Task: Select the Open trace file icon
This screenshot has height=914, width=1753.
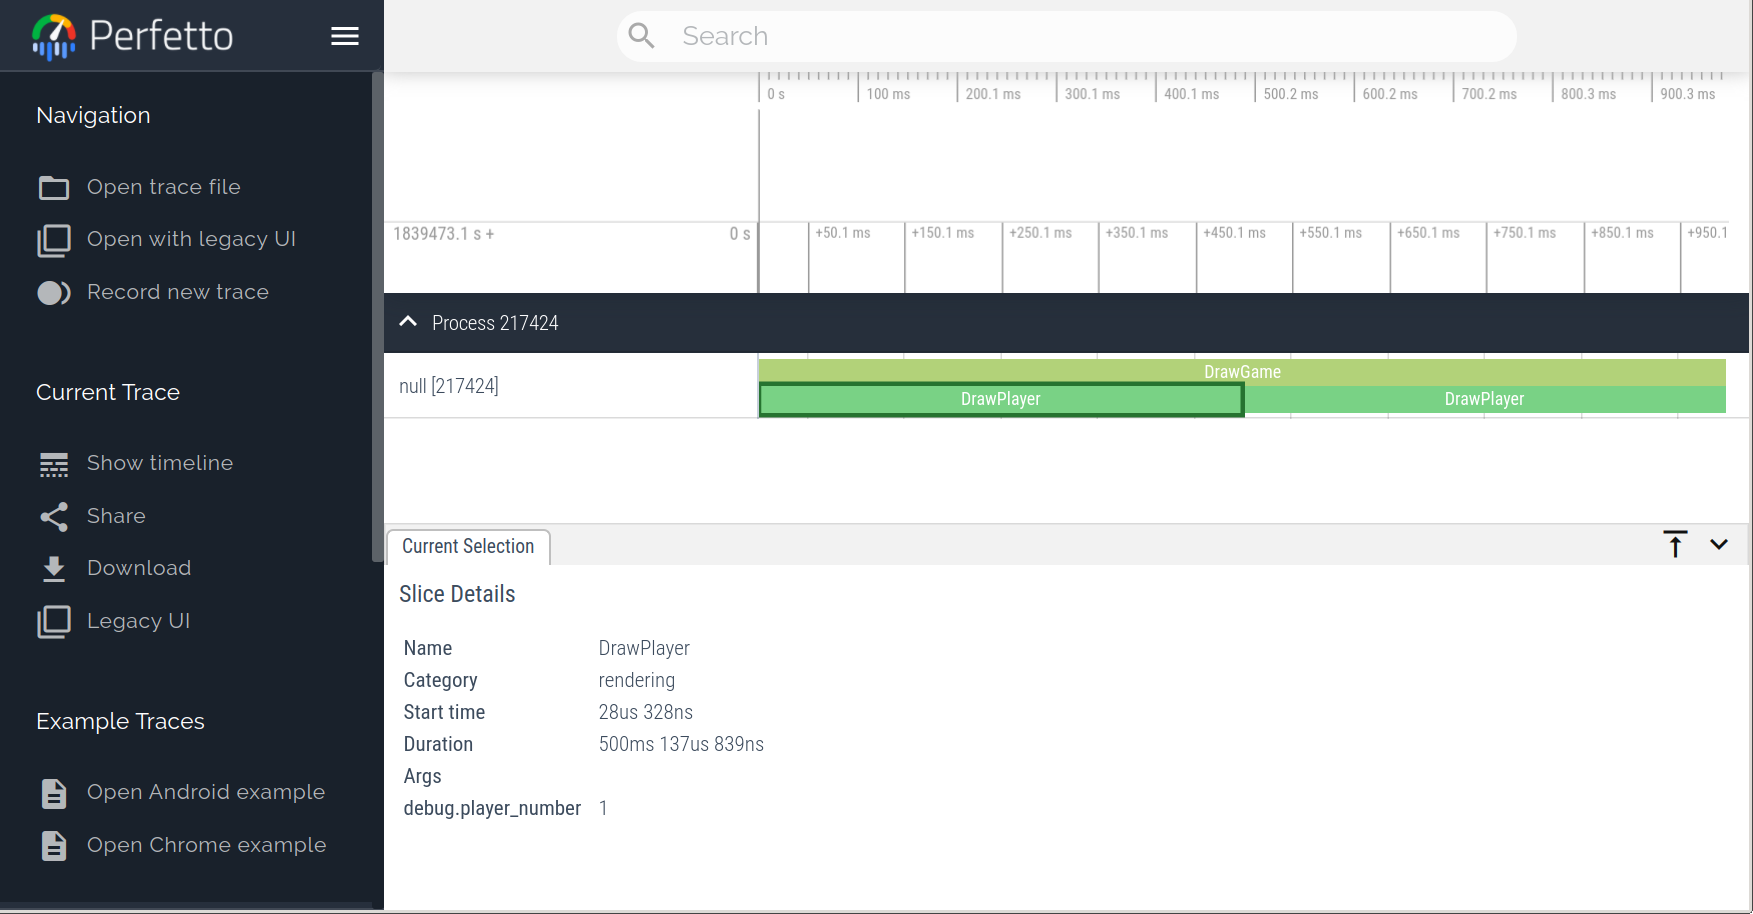Action: point(52,187)
